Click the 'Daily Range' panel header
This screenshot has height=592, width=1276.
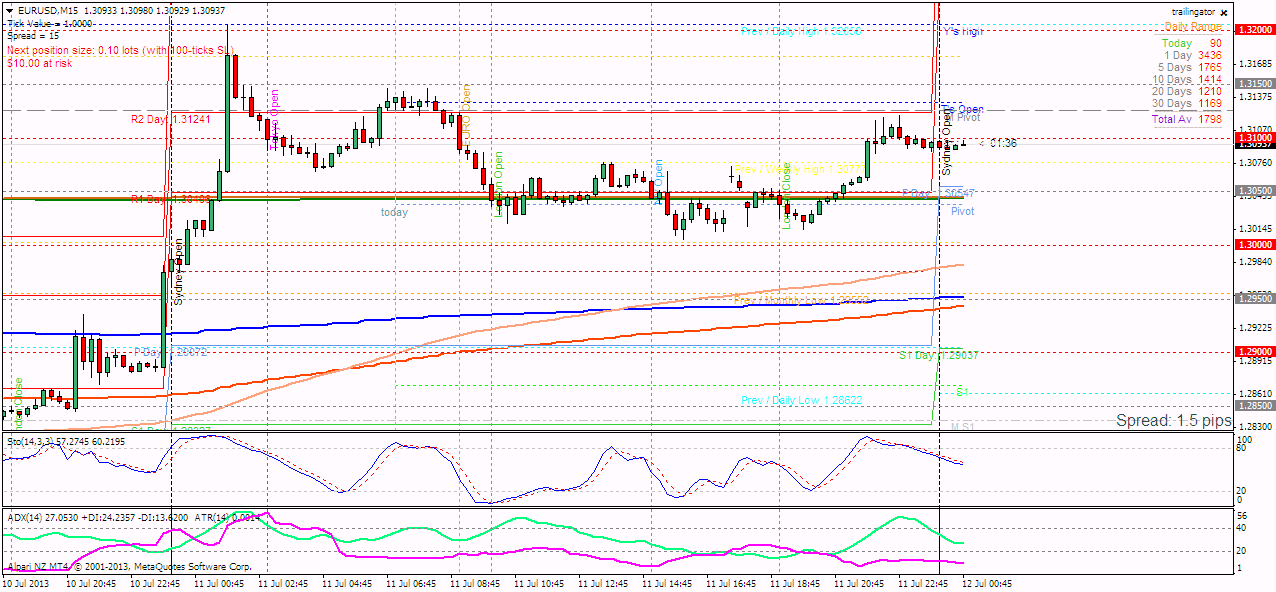click(1192, 26)
